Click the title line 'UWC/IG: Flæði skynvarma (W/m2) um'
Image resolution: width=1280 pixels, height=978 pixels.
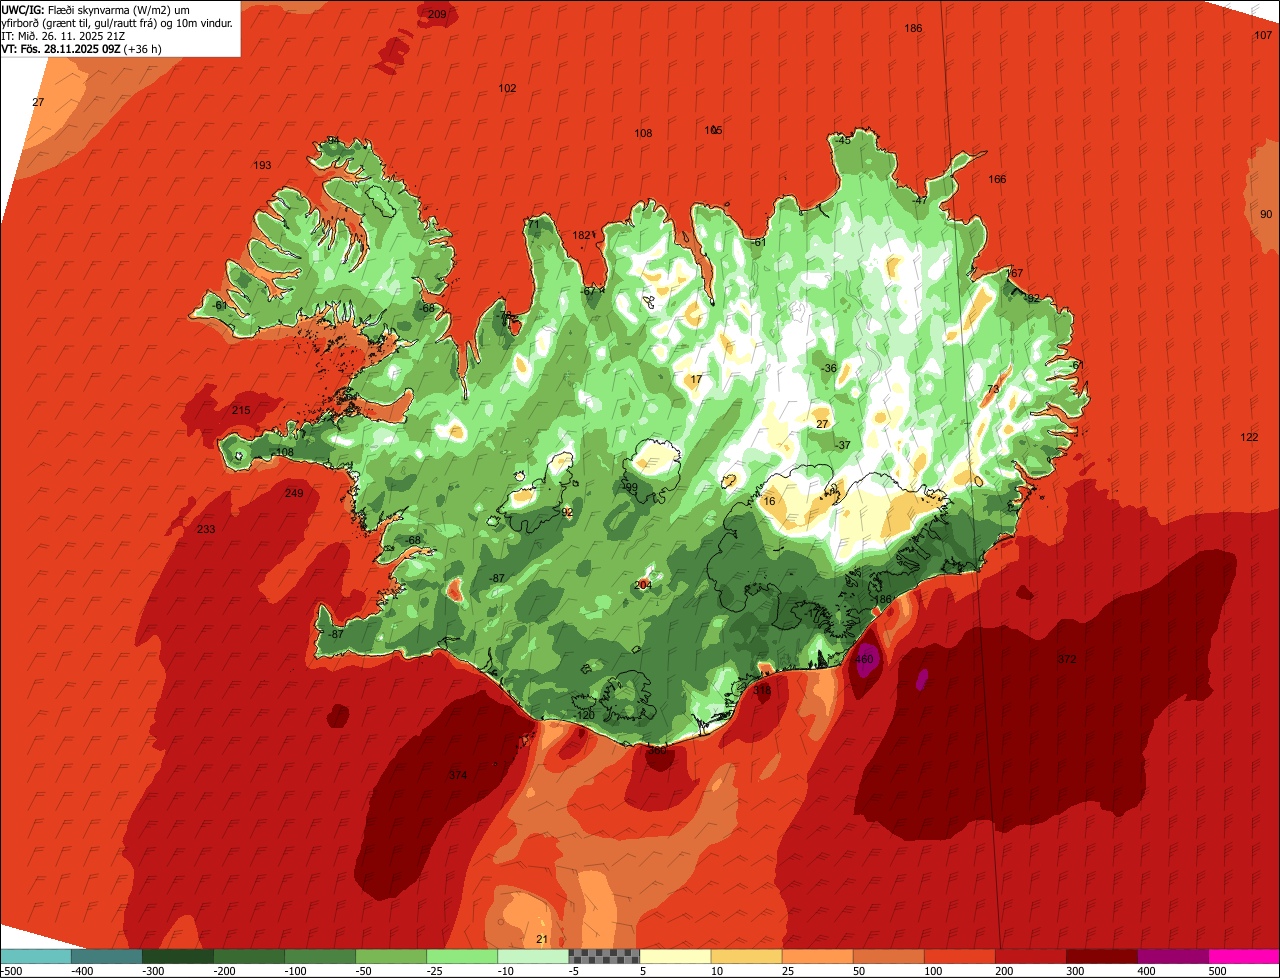tap(97, 9)
